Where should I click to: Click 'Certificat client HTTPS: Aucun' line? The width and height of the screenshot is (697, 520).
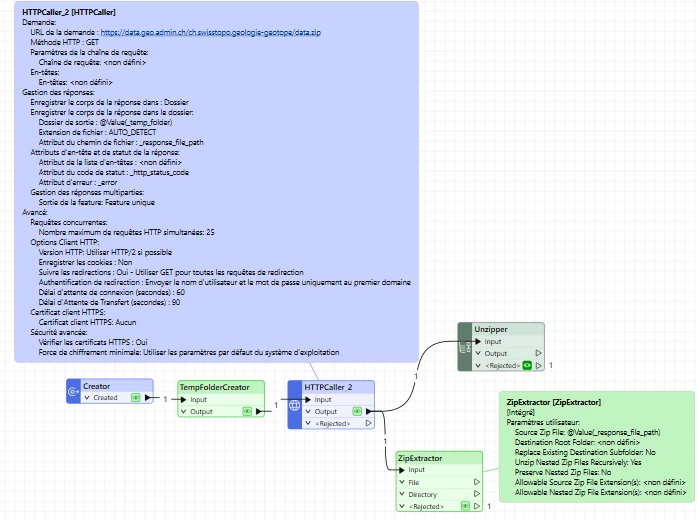(x=88, y=322)
